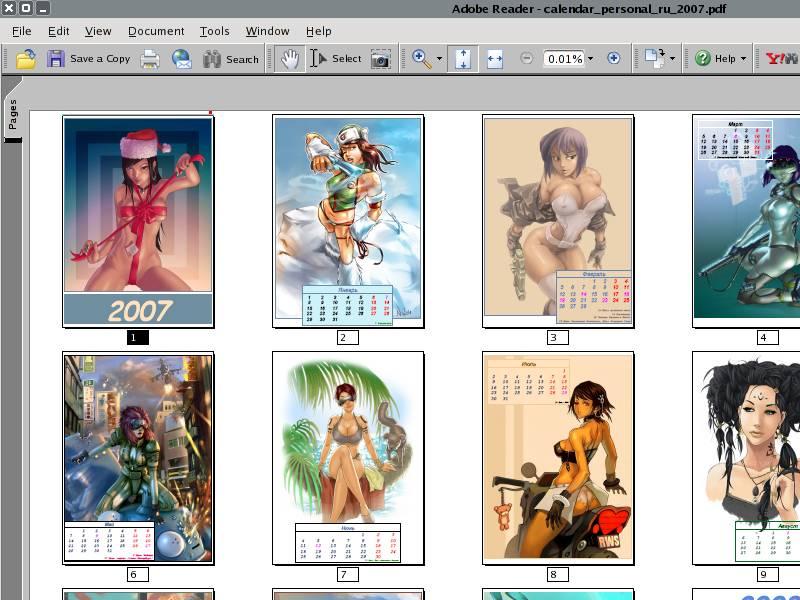Click the Rotate page view icon
Viewport: 800px width, 600px height.
click(655, 59)
